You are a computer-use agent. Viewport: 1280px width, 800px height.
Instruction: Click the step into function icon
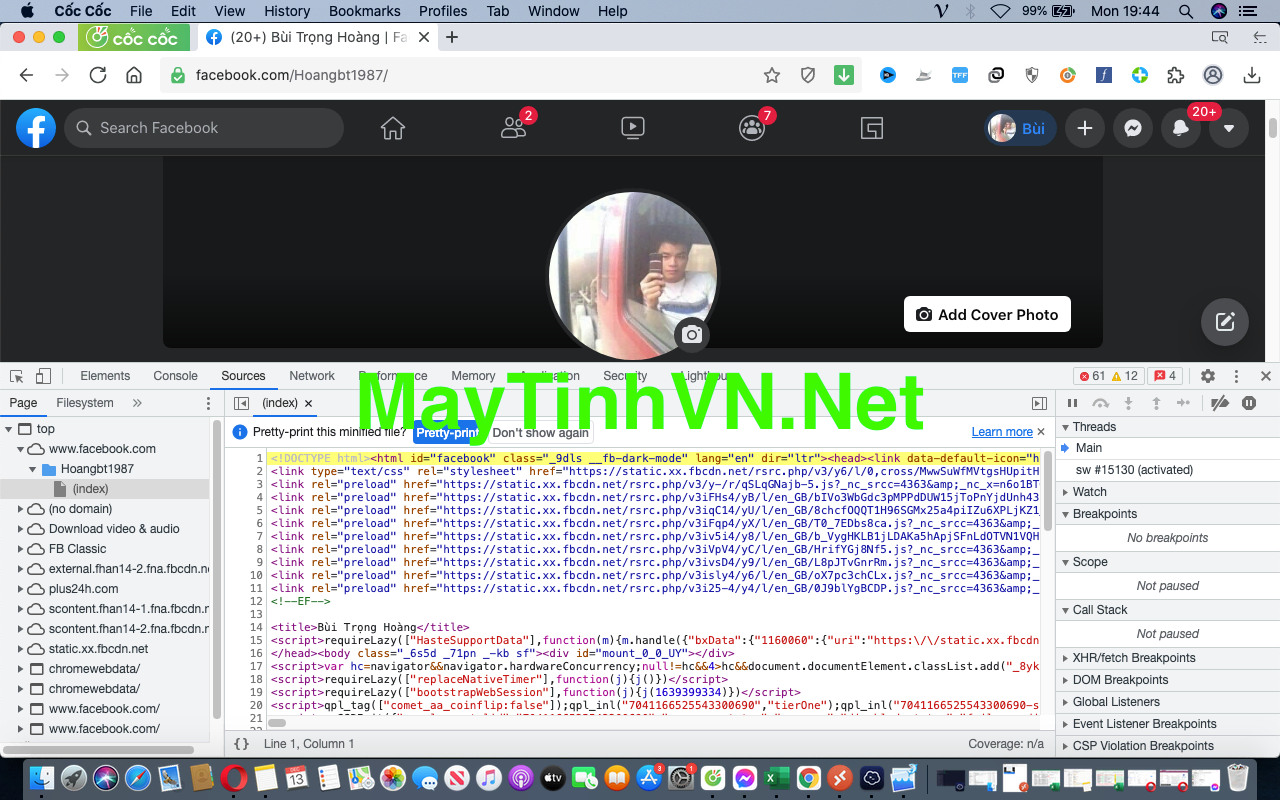[1128, 403]
